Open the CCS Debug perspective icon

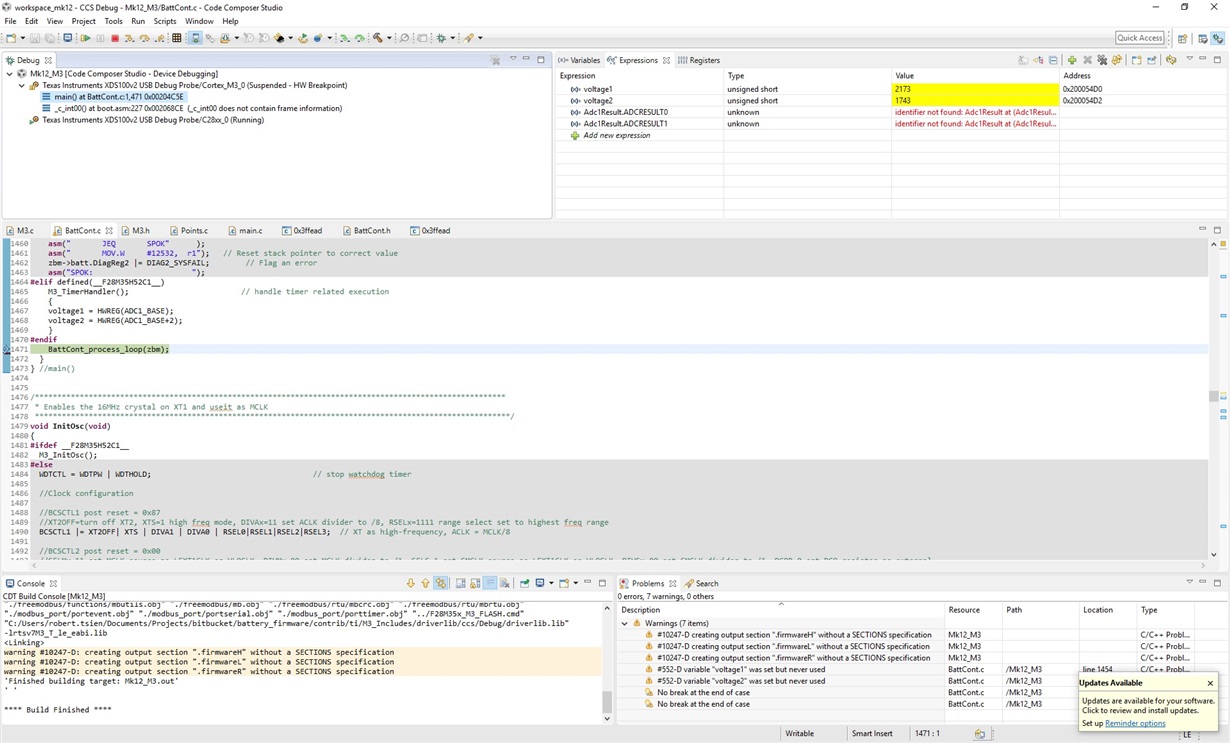tap(1218, 38)
